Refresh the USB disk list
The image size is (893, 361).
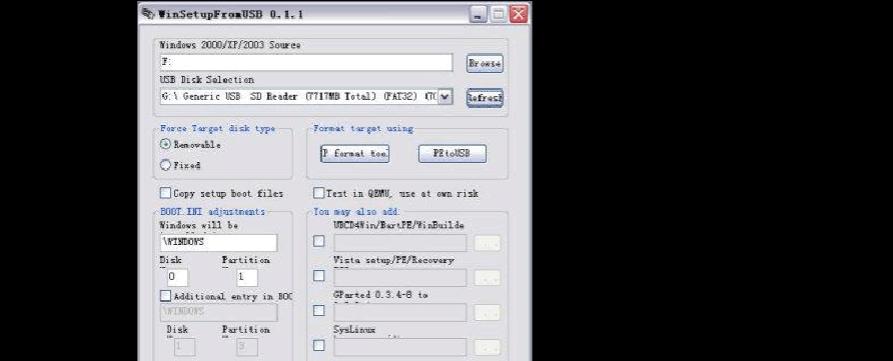[x=485, y=97]
